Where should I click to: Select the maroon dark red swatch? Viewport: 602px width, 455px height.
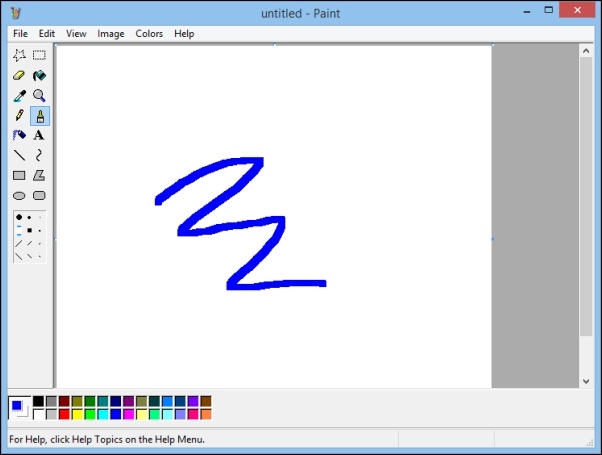pos(64,401)
